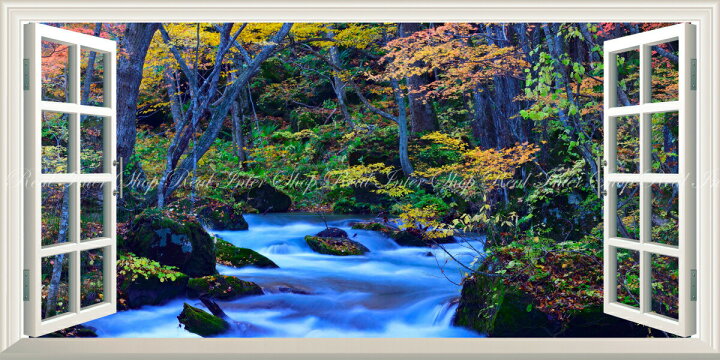Select the bottom-left glass pane of right shutter
720x360 pixels.
627,277
